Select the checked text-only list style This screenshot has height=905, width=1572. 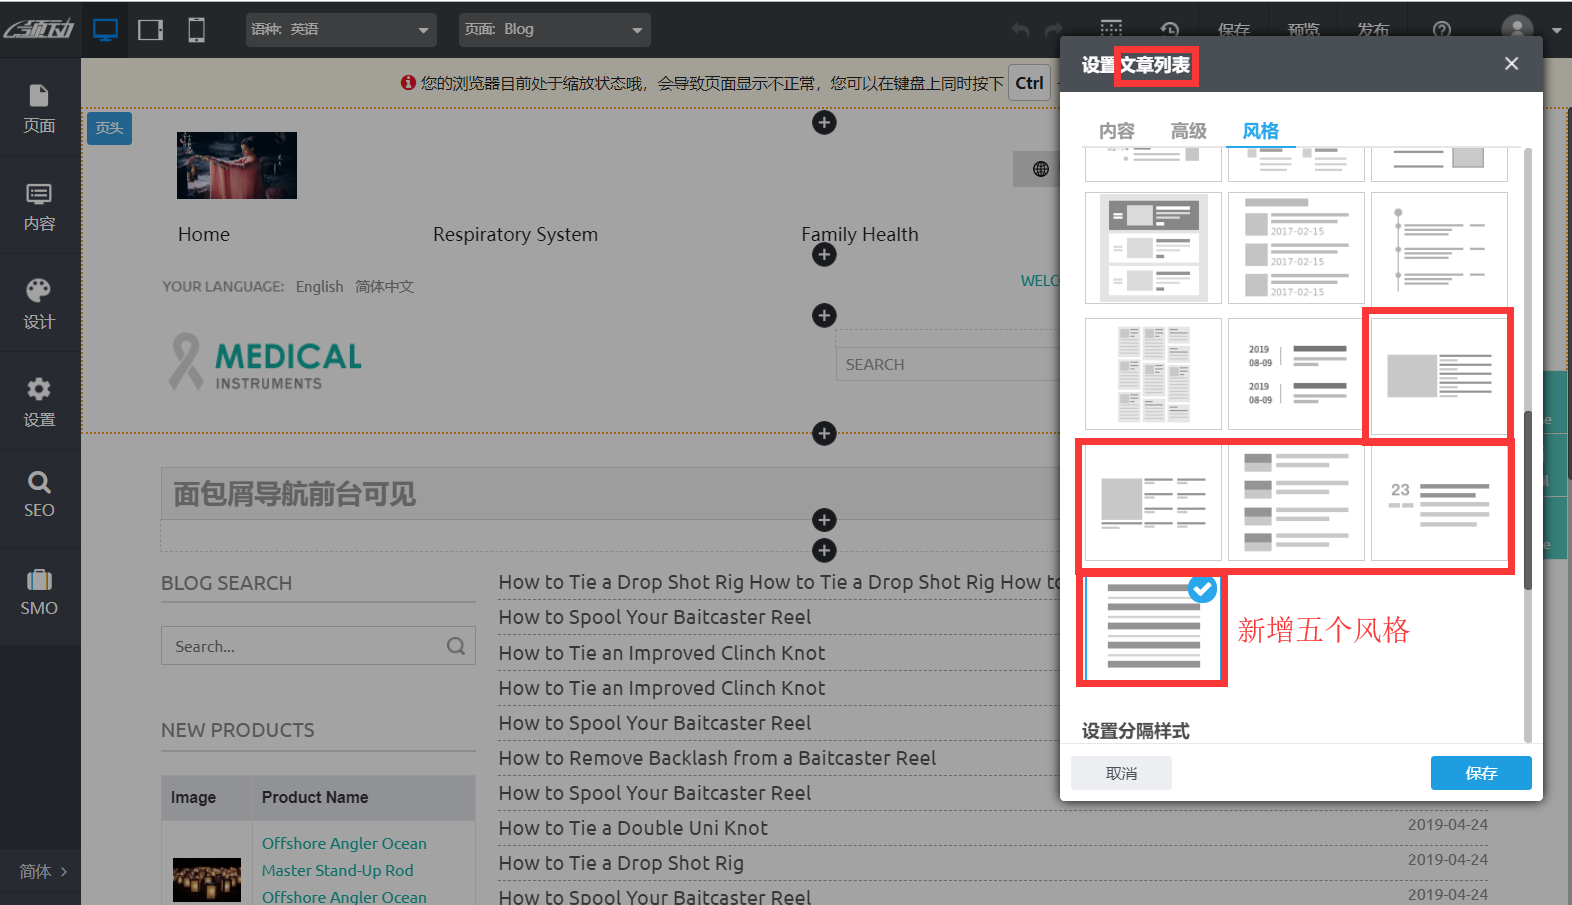tap(1153, 628)
